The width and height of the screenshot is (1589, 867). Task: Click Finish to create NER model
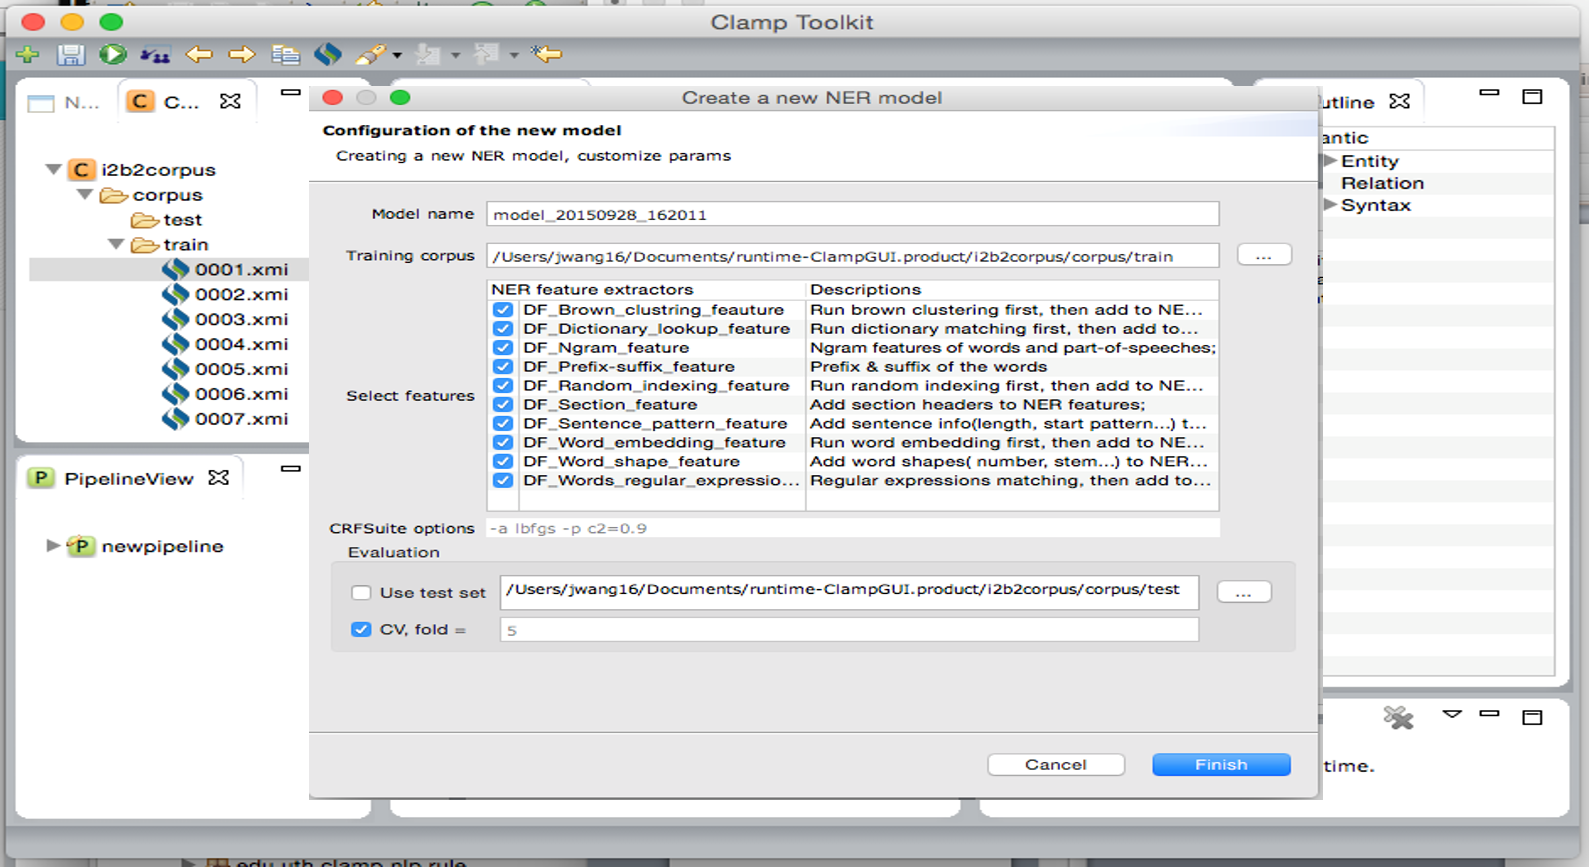coord(1220,765)
